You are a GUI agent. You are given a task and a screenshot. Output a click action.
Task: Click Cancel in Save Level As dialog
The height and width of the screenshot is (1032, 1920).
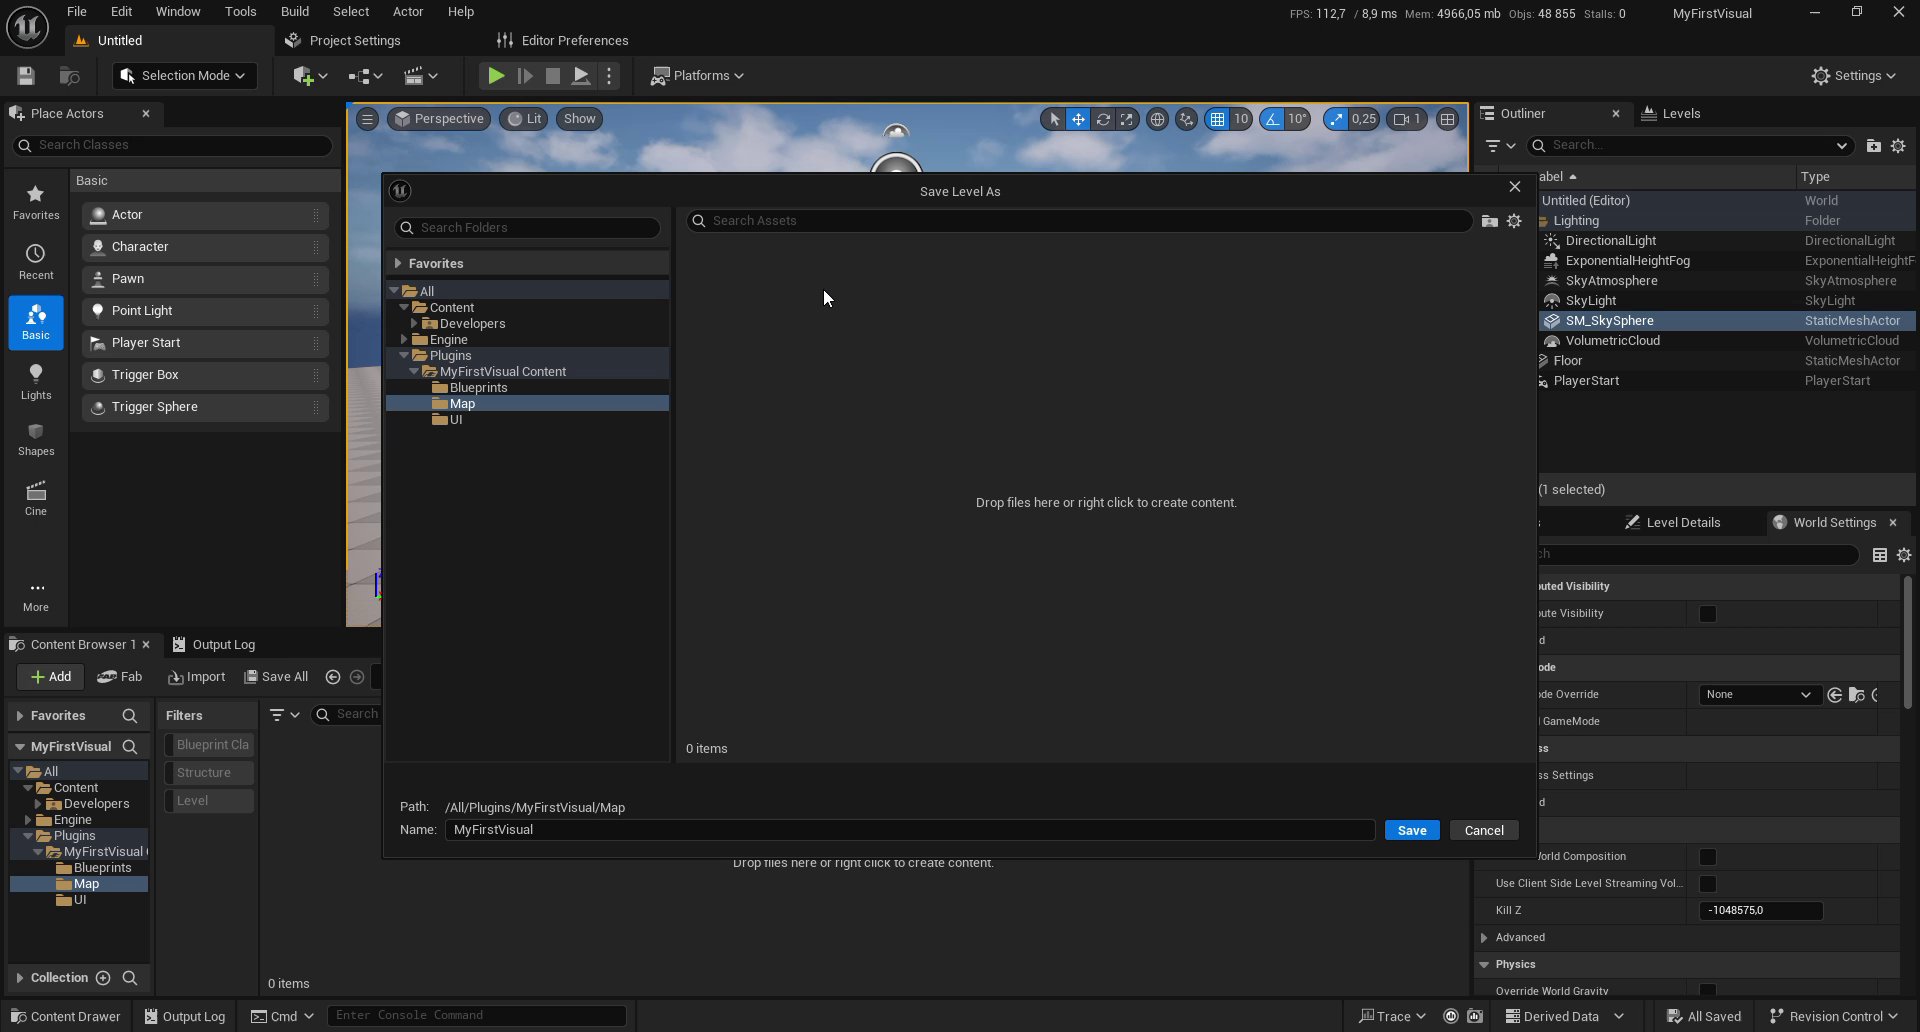click(1484, 831)
